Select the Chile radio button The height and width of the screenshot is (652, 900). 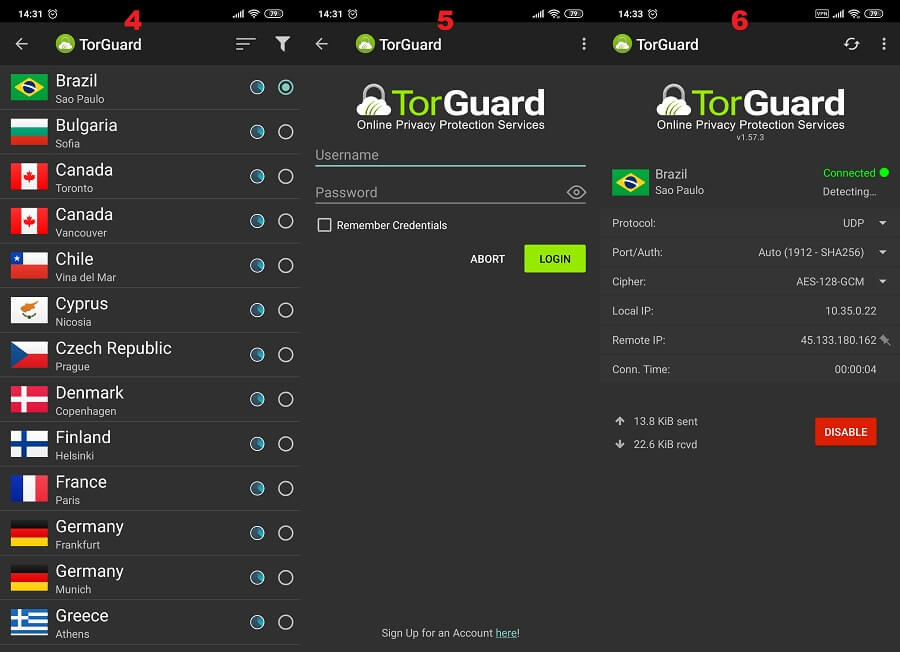tap(285, 266)
